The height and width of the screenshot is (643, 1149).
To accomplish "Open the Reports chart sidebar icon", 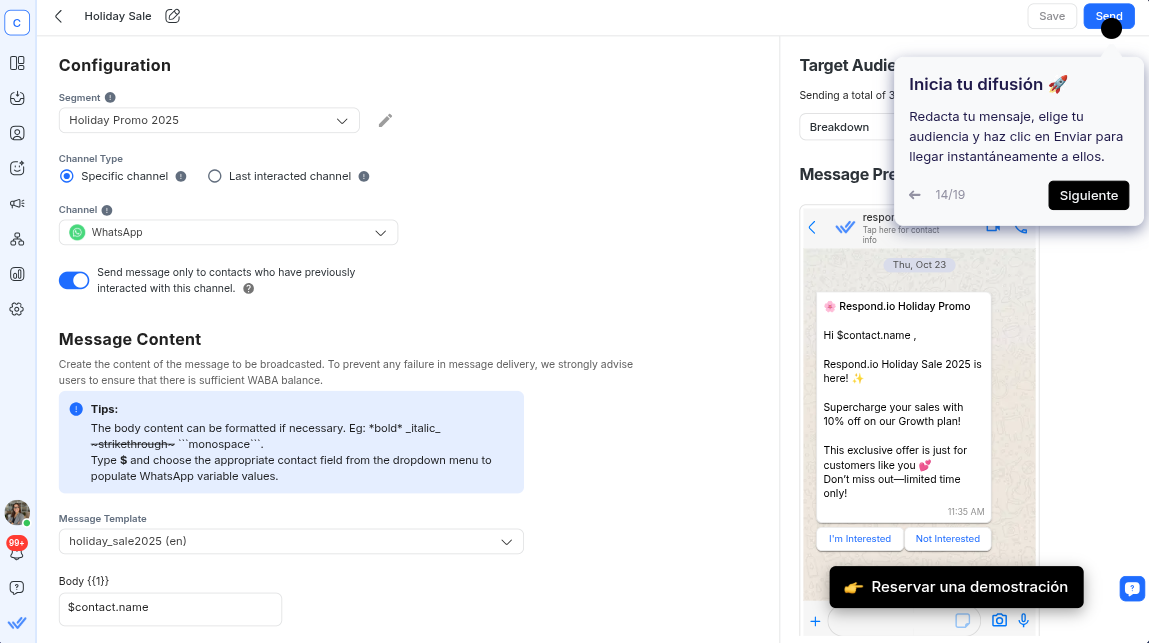I will pyautogui.click(x=17, y=274).
